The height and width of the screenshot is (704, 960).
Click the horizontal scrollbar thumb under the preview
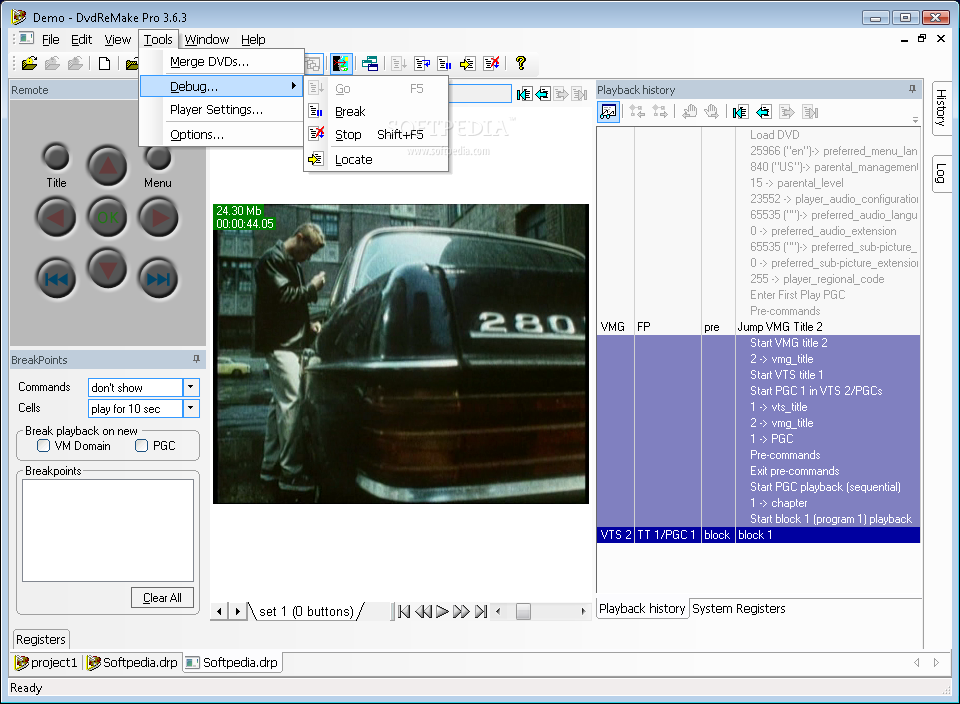click(x=523, y=611)
